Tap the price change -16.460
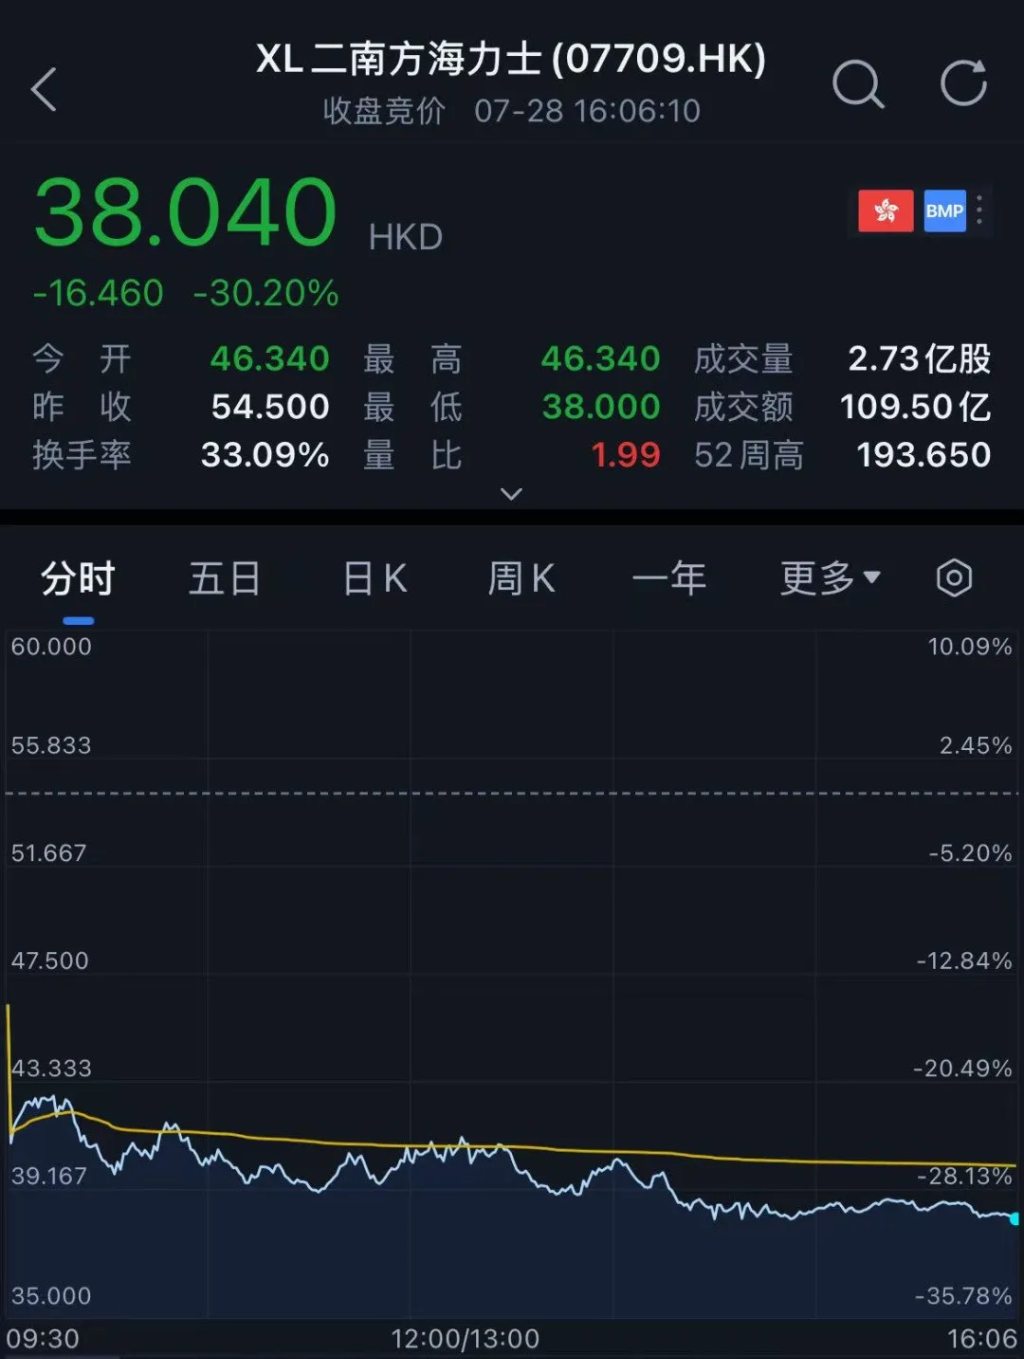1024x1359 pixels. pyautogui.click(x=98, y=293)
